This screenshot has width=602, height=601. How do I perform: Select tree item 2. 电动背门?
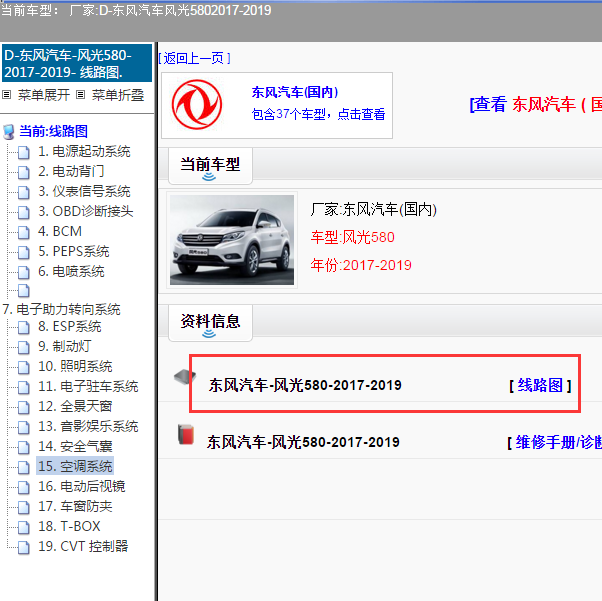pos(71,172)
